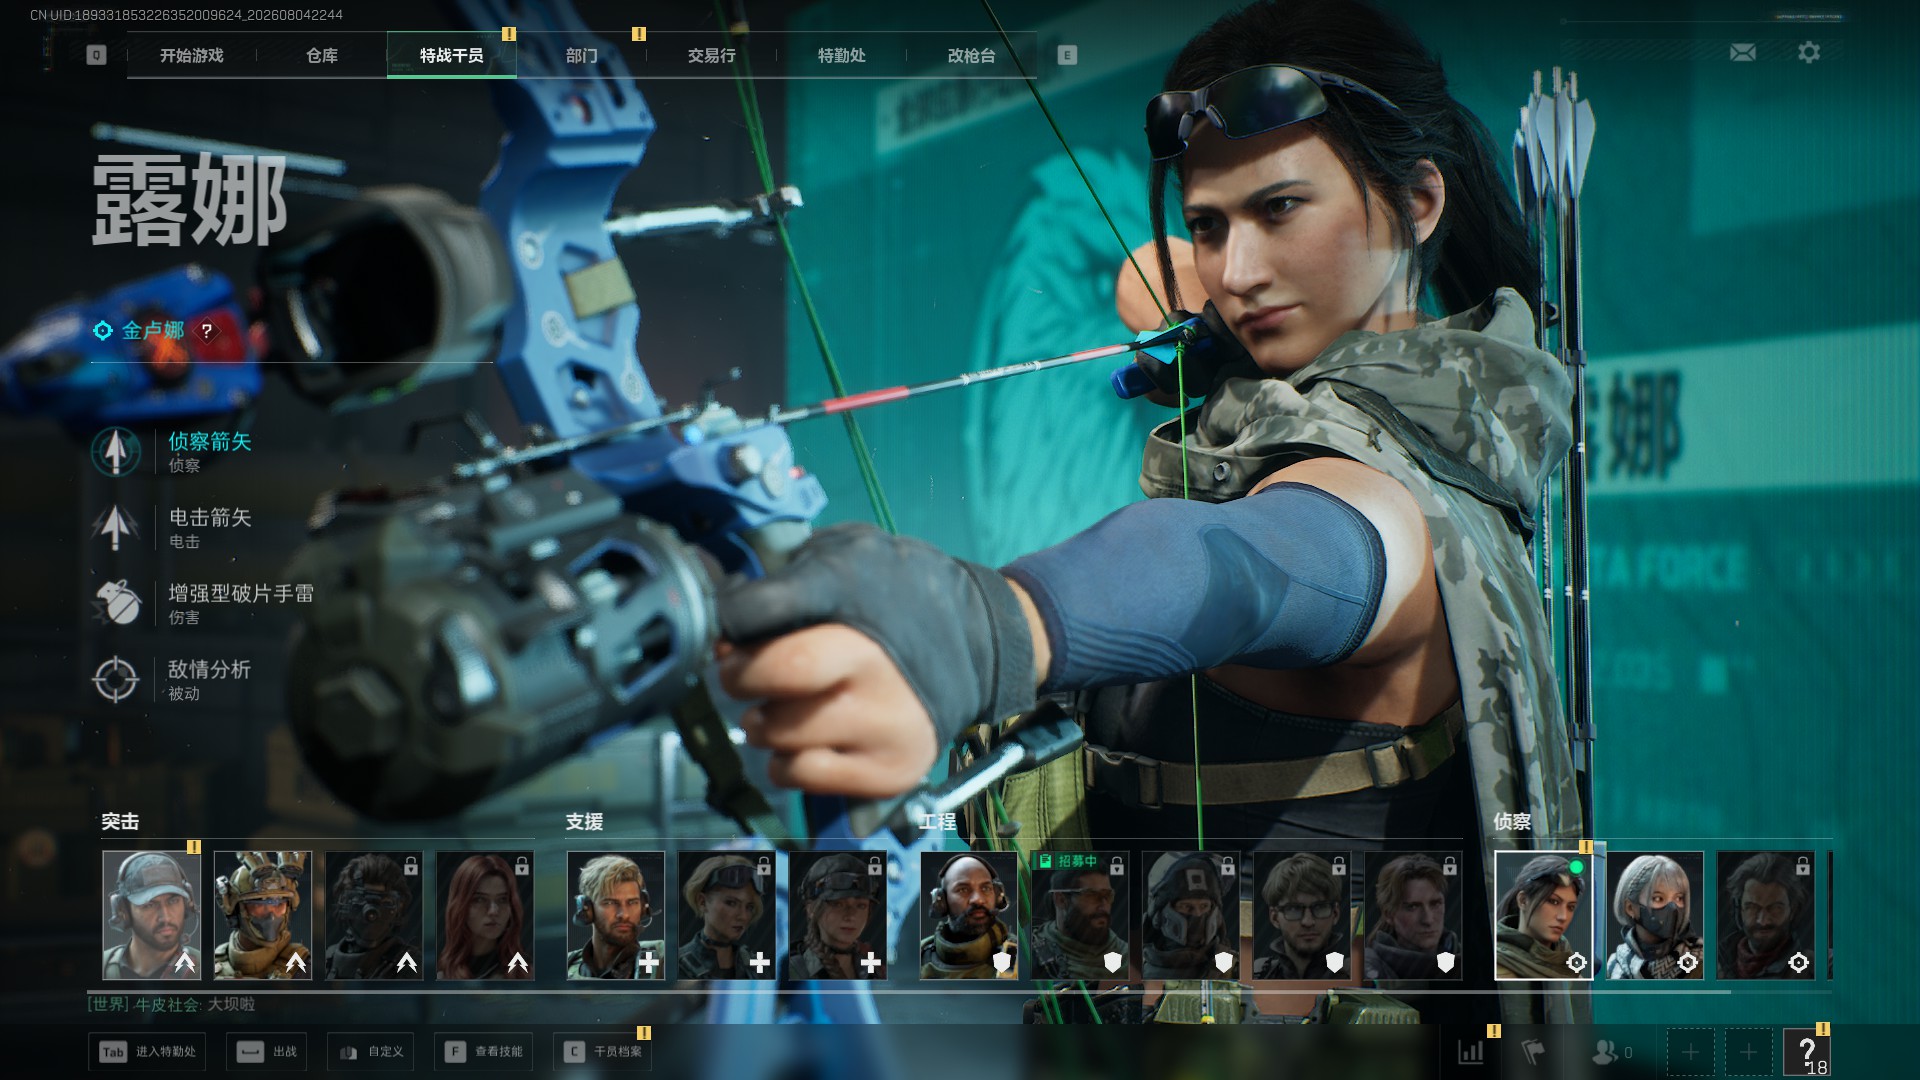Open the statistics bar chart icon
Screen dimensions: 1920x1080
pos(1471,1052)
